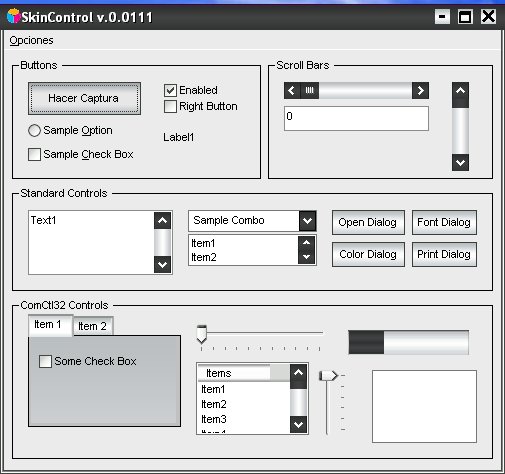Click the Item1/Item2 list up spinner arrow
Screen dimensions: 505x474
[306, 242]
